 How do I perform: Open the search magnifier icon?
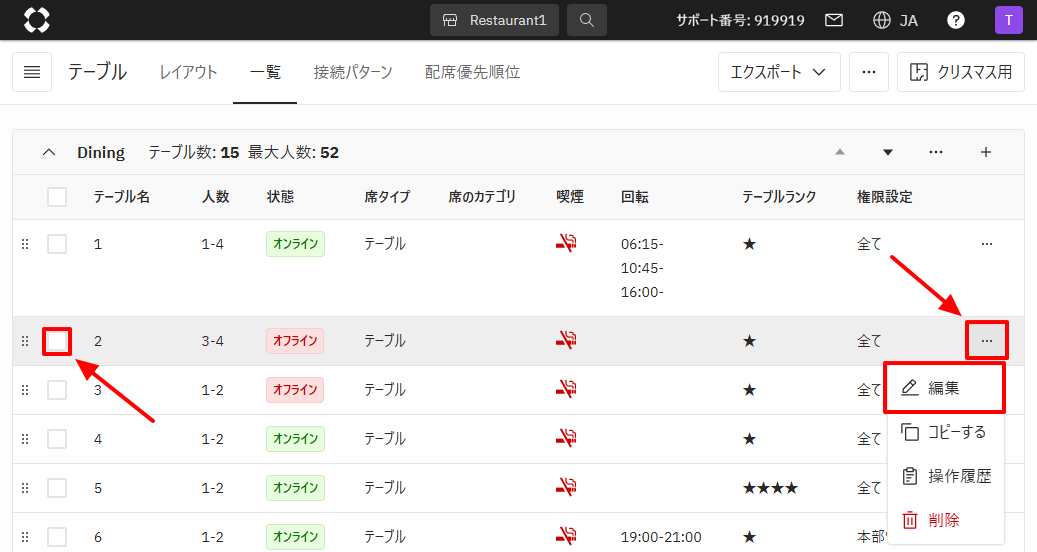click(x=587, y=20)
